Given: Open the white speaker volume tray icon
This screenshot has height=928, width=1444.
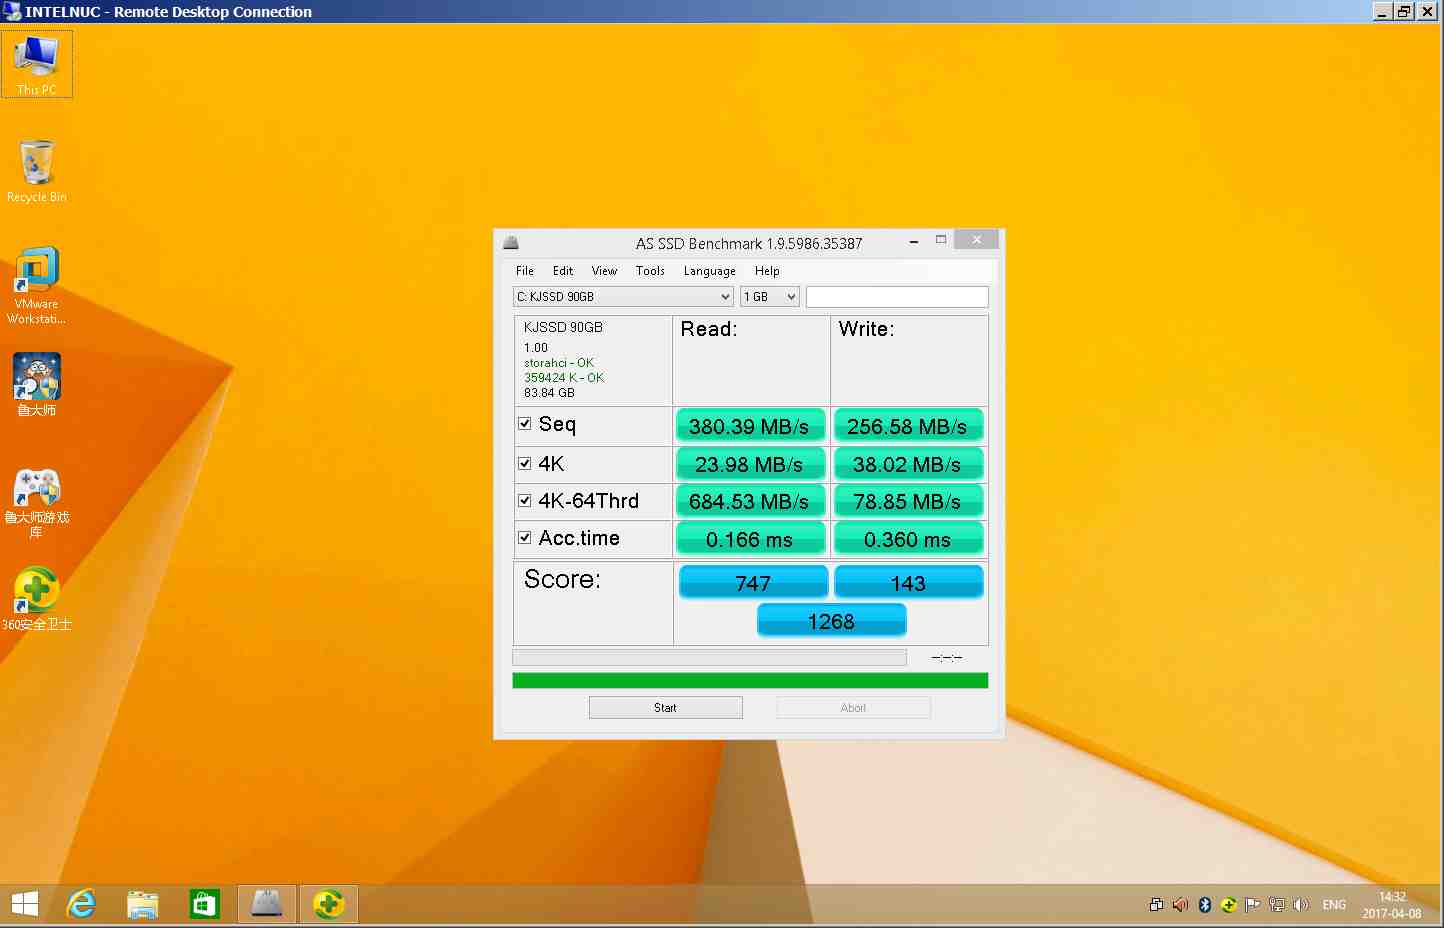Looking at the screenshot, I should 1301,905.
